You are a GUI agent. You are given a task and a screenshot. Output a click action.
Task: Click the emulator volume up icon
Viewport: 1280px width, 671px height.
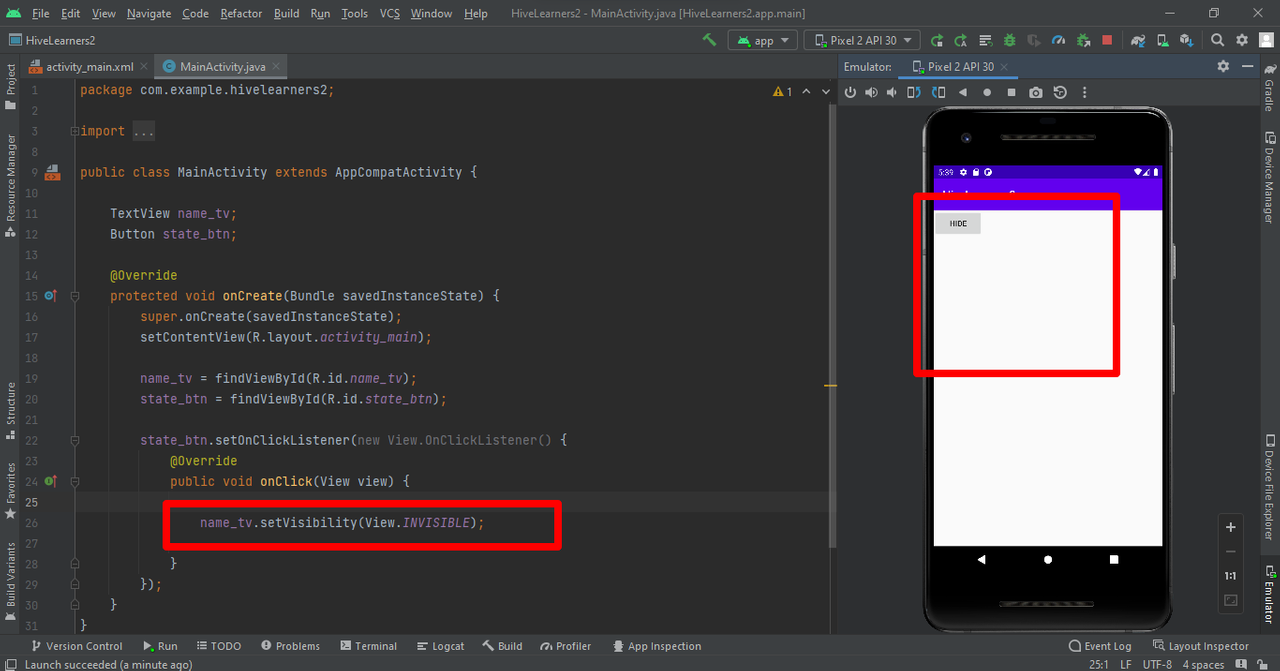click(x=872, y=92)
